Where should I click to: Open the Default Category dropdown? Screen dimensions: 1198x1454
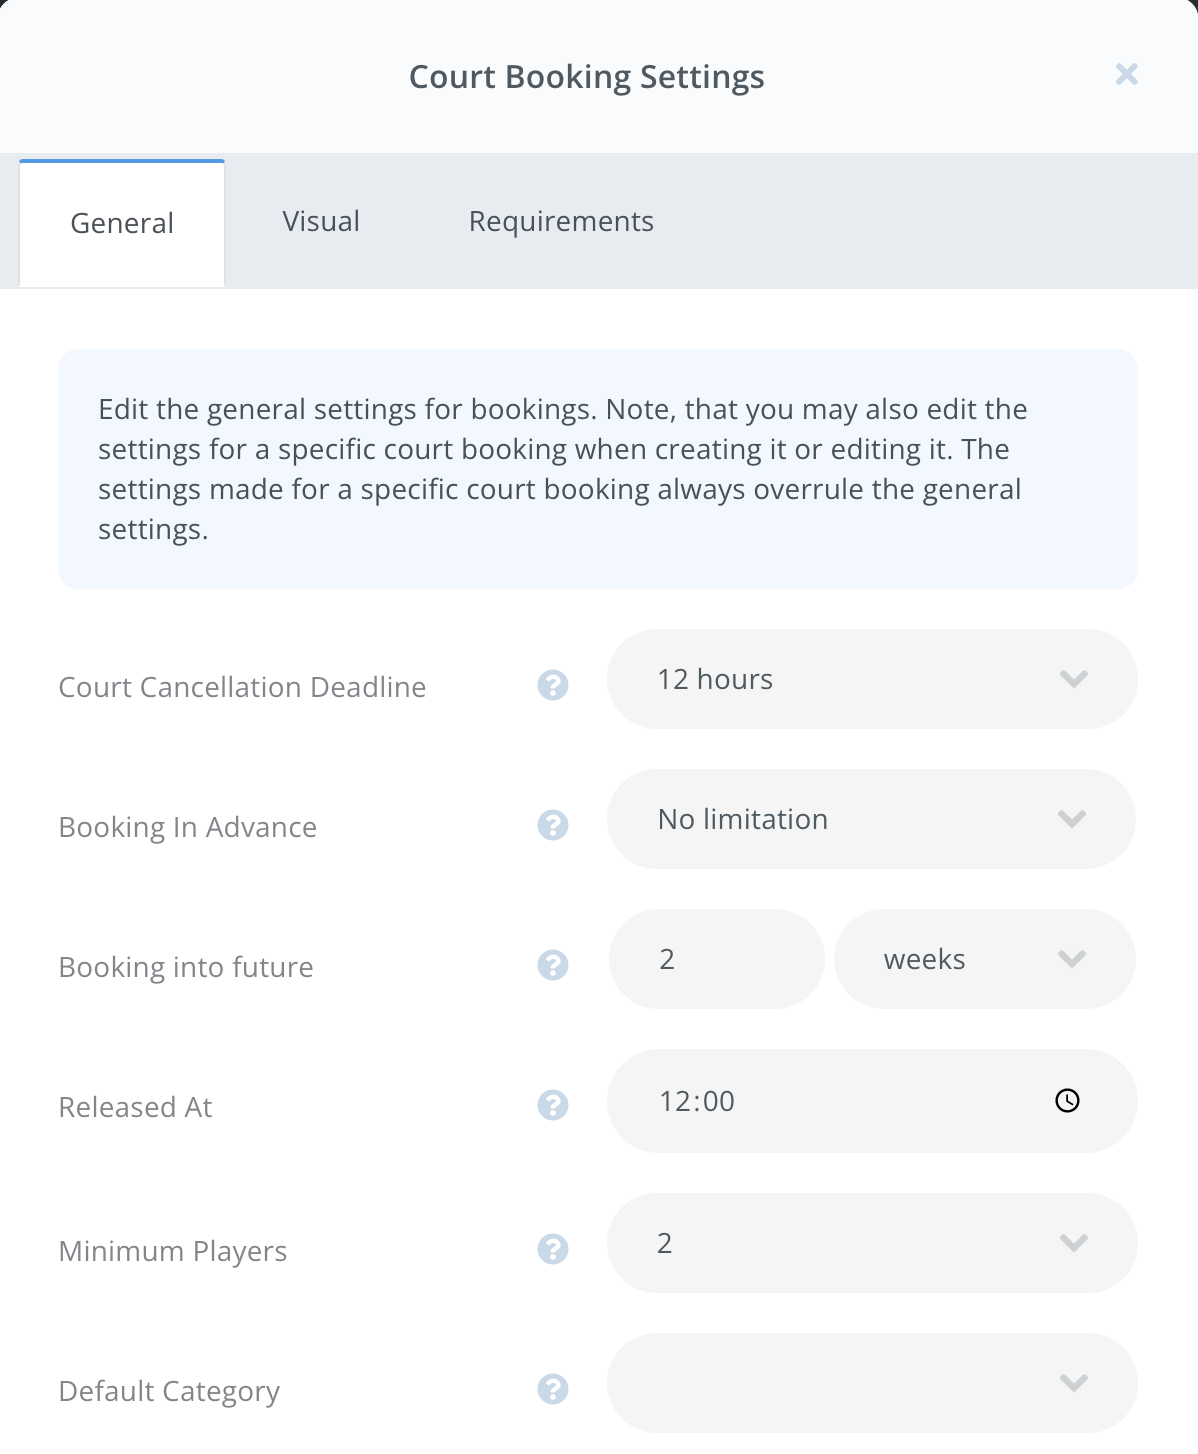pyautogui.click(x=1075, y=1383)
